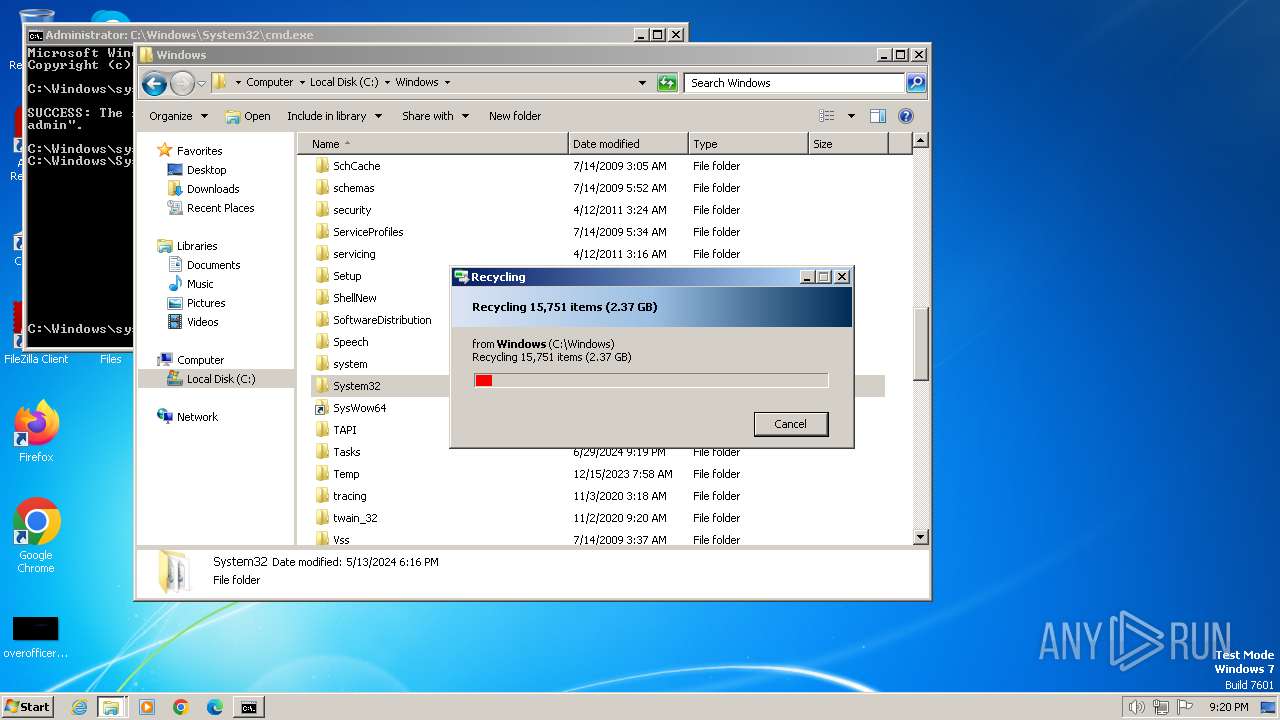
Task: Sort by the Date modified column header
Action: (628, 144)
